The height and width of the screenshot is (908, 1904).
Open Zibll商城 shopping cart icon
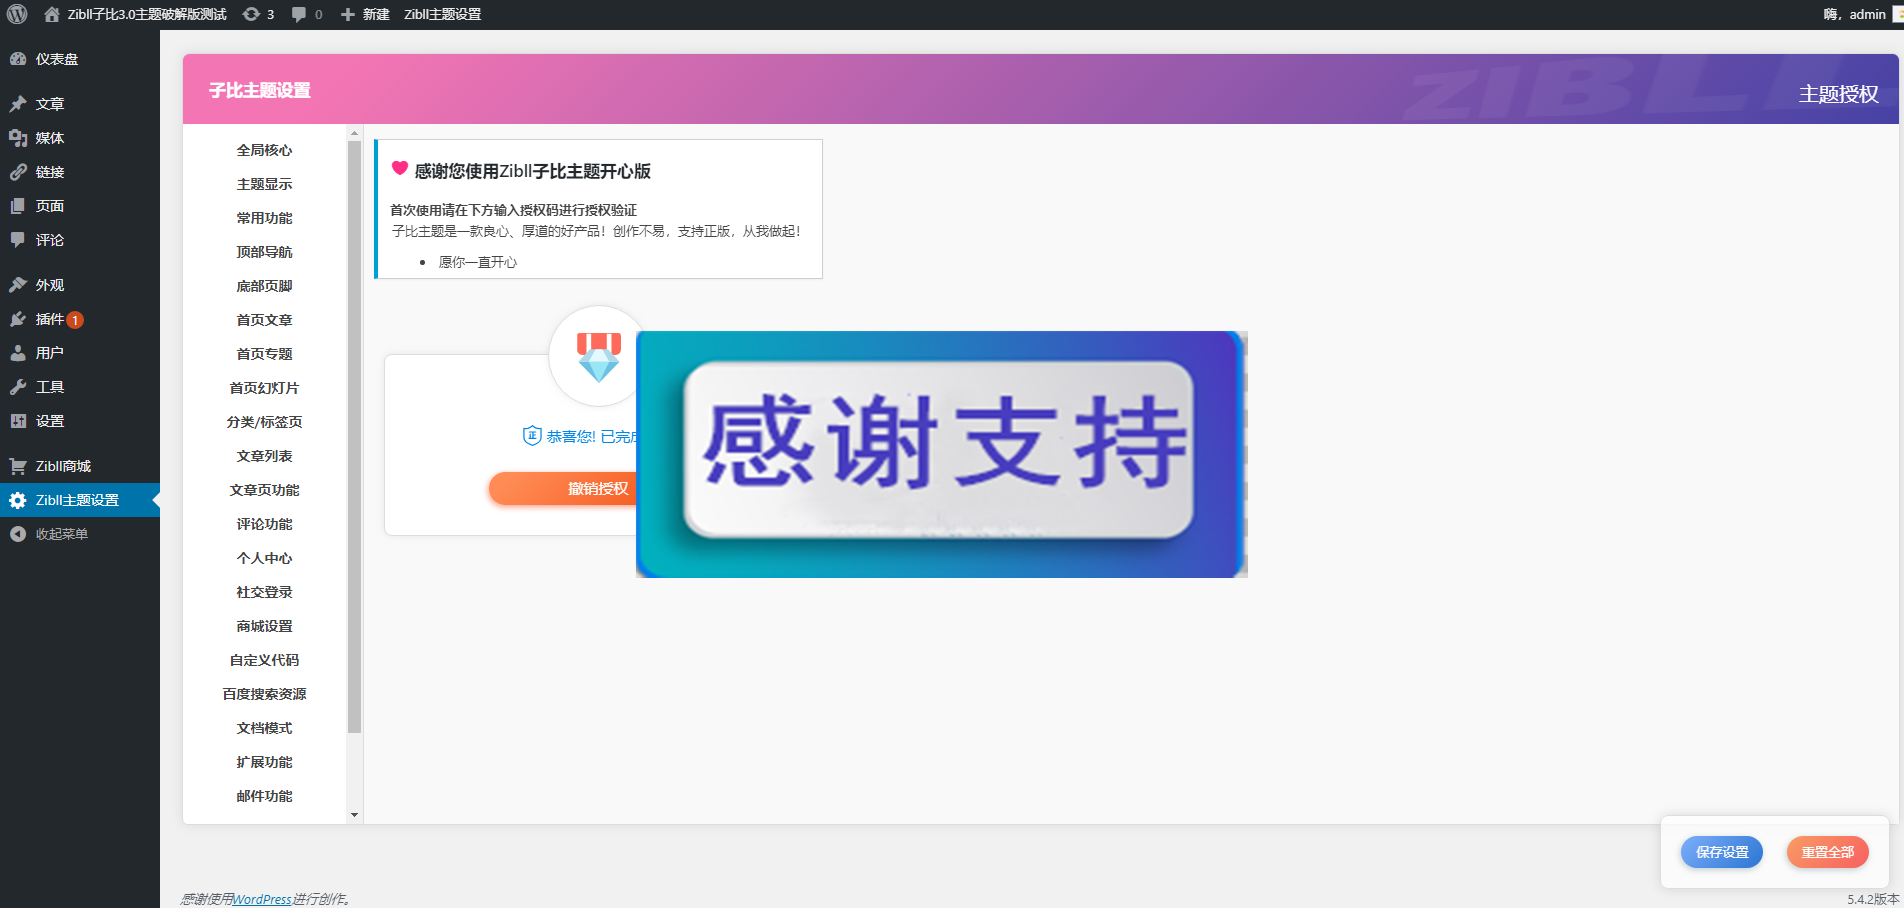click(x=18, y=466)
